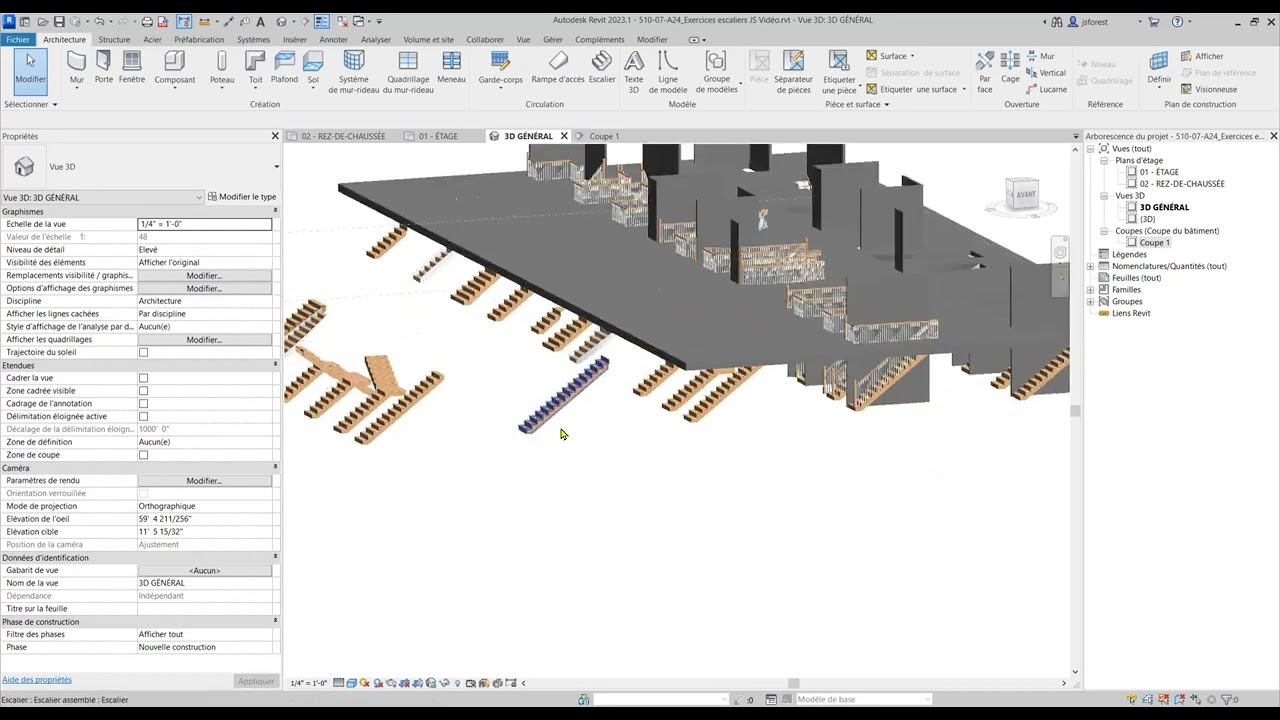This screenshot has width=1280, height=720.
Task: Switch to the 02 - REZ-DE-CHAUSSÉE view tab
Action: point(343,136)
